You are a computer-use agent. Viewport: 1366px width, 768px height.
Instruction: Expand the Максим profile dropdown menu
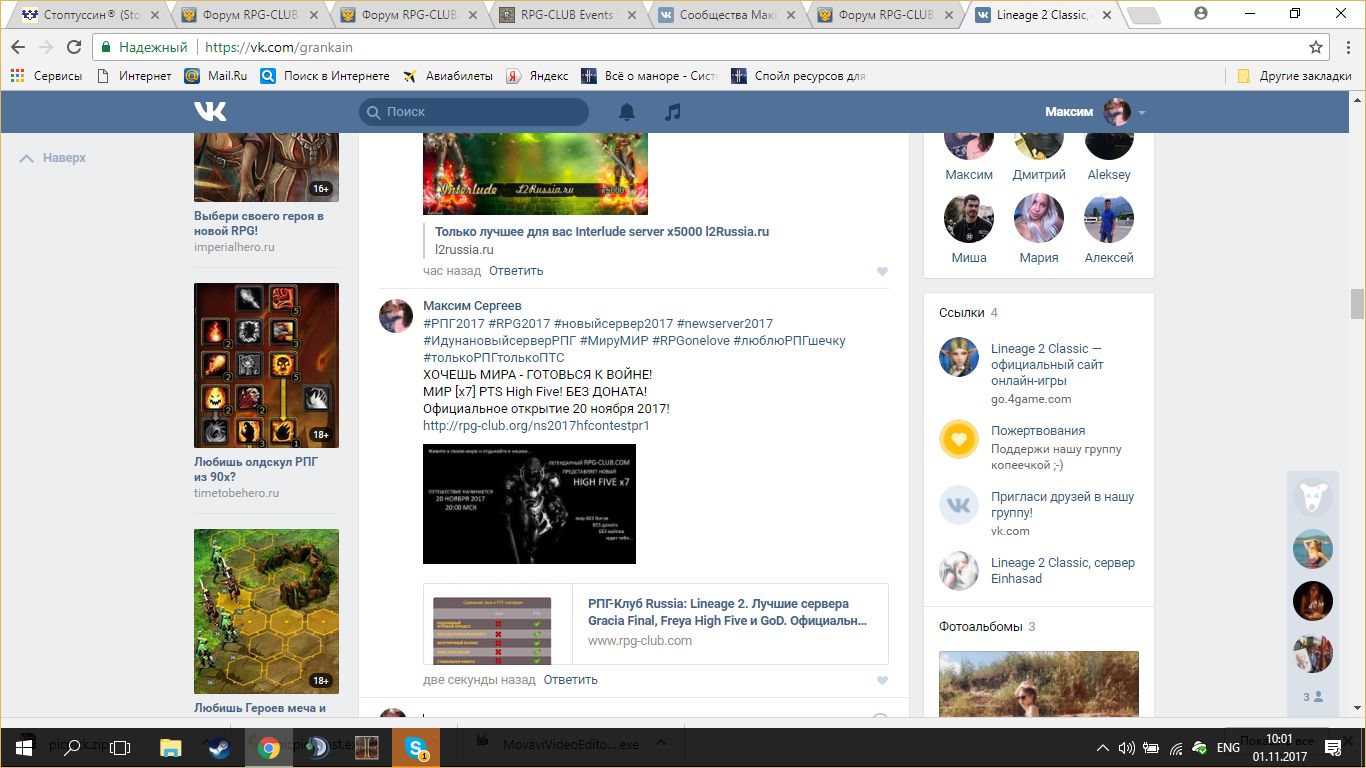point(1142,113)
